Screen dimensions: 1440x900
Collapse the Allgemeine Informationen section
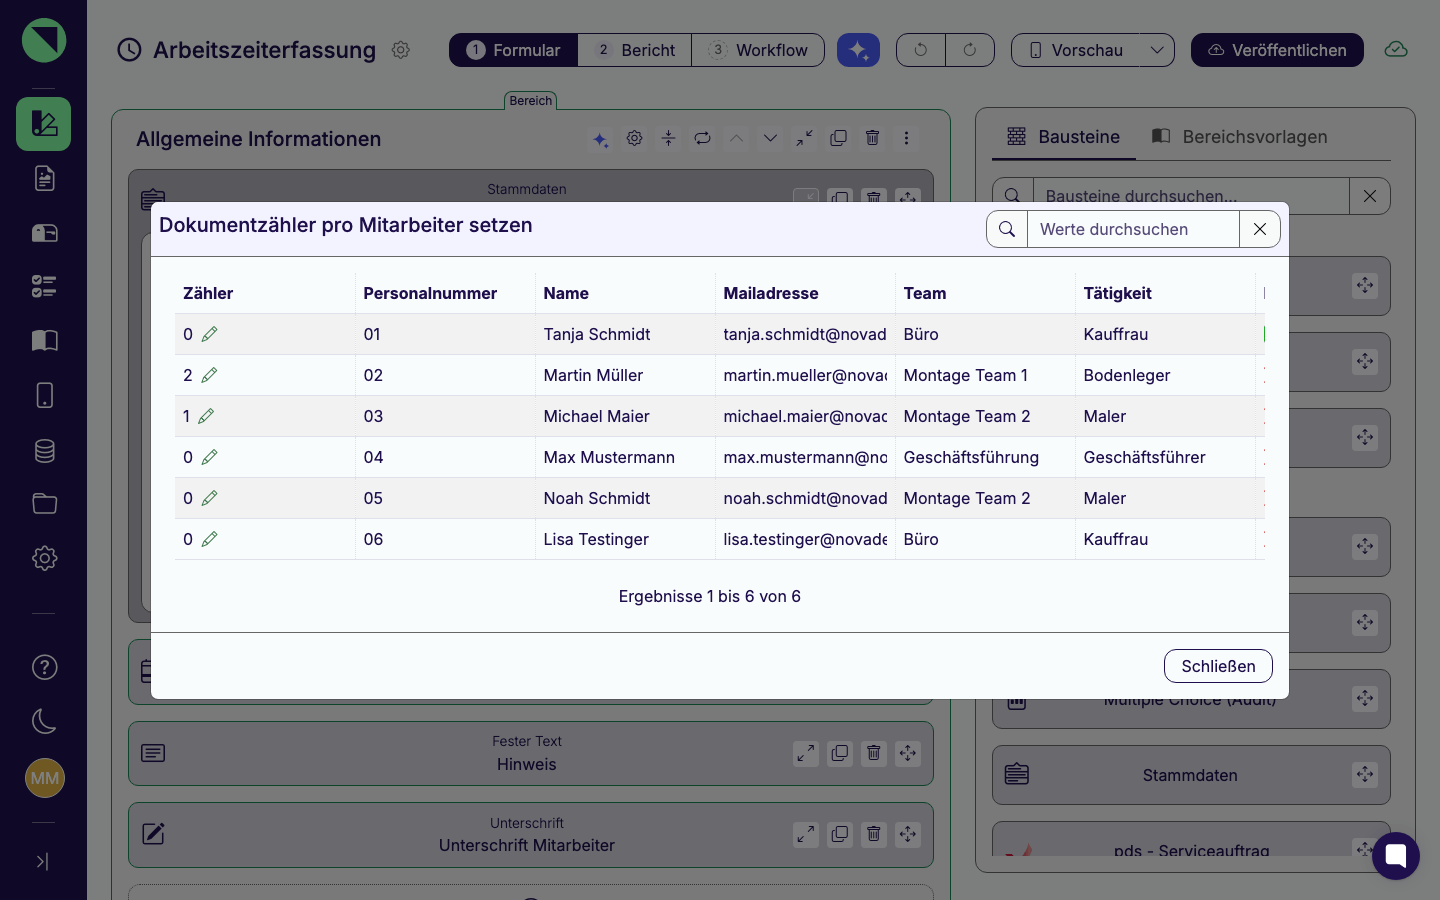(x=804, y=138)
